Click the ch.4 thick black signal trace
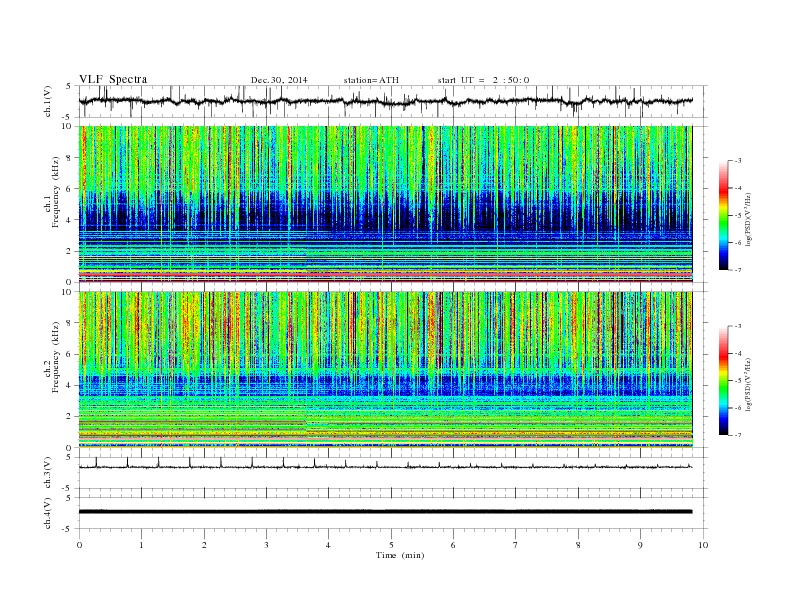The height and width of the screenshot is (612, 792). 386,512
